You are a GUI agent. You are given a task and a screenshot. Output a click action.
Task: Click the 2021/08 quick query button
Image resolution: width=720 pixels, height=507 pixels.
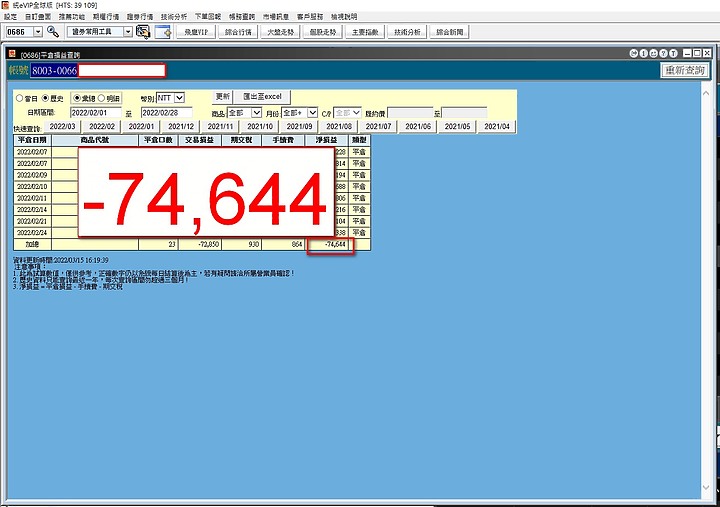339,126
